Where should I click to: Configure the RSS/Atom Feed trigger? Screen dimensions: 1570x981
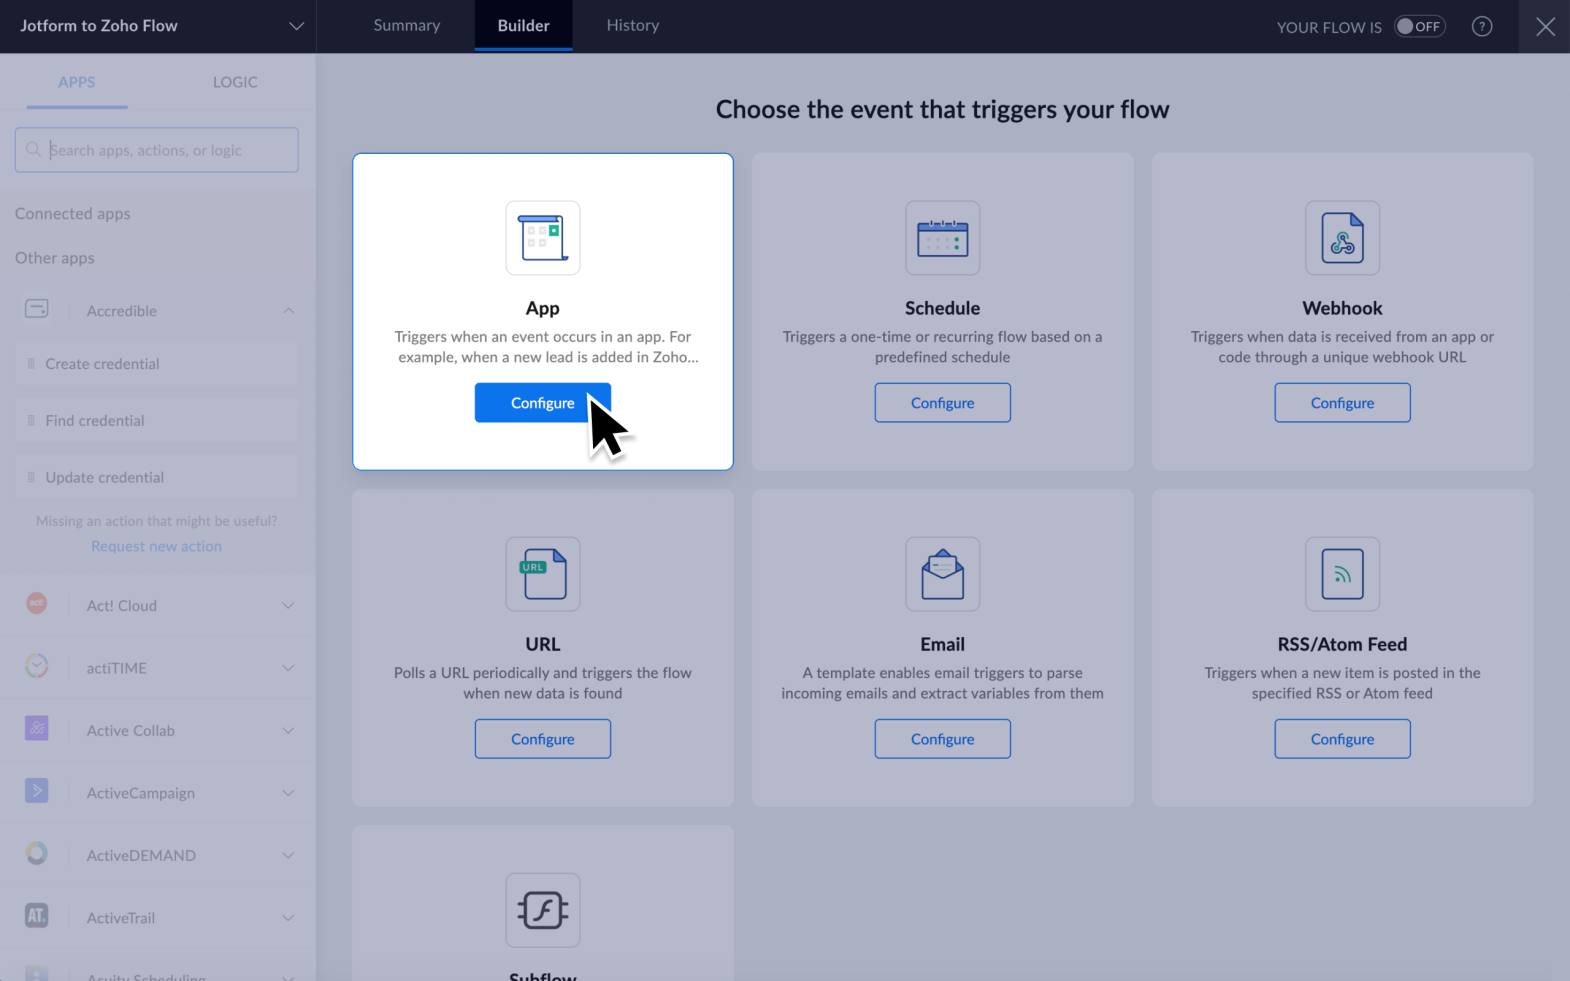(1343, 739)
